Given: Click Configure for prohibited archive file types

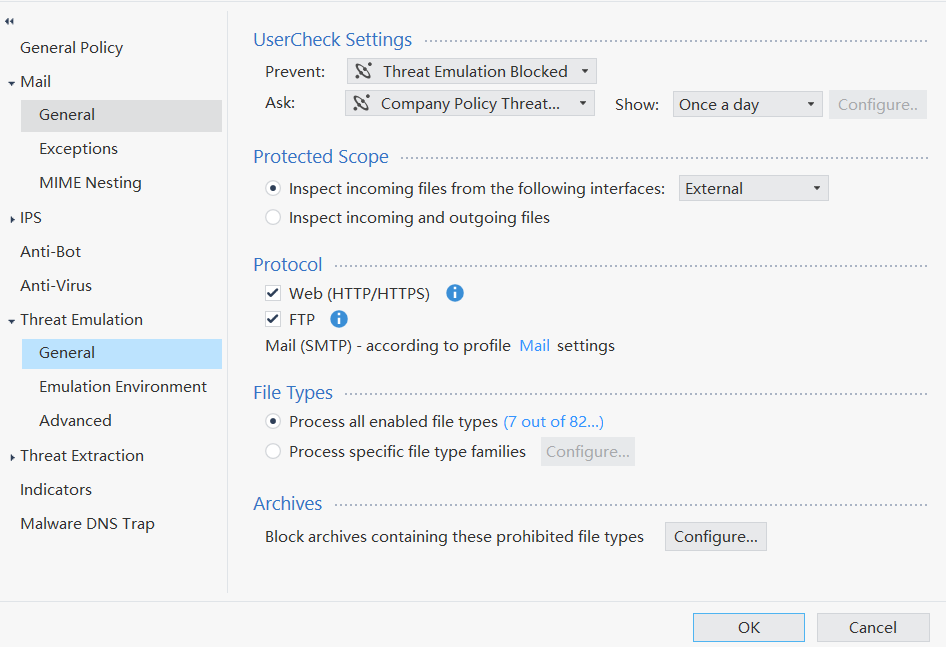Looking at the screenshot, I should pos(715,537).
